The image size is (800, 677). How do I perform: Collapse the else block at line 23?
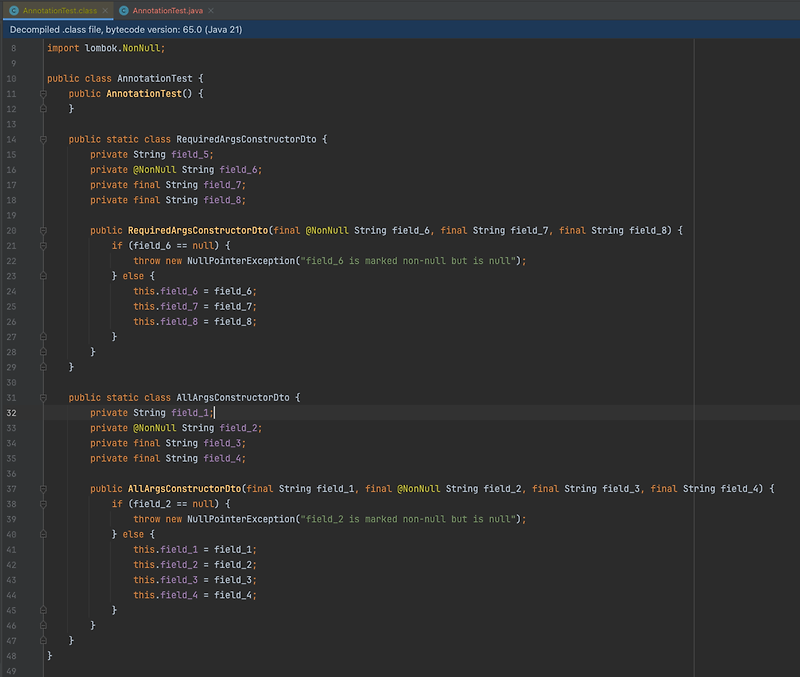coord(43,276)
